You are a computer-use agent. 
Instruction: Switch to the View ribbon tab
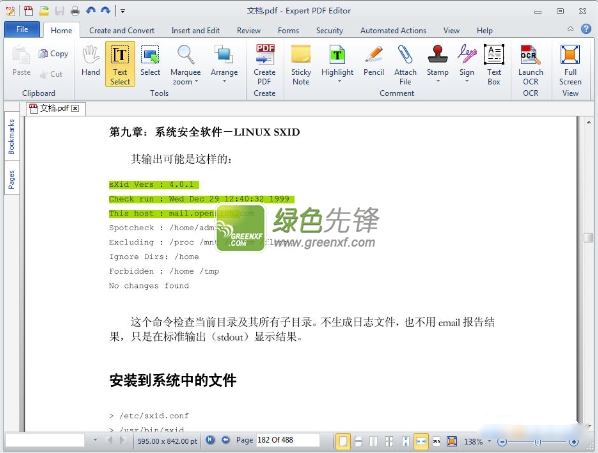451,30
